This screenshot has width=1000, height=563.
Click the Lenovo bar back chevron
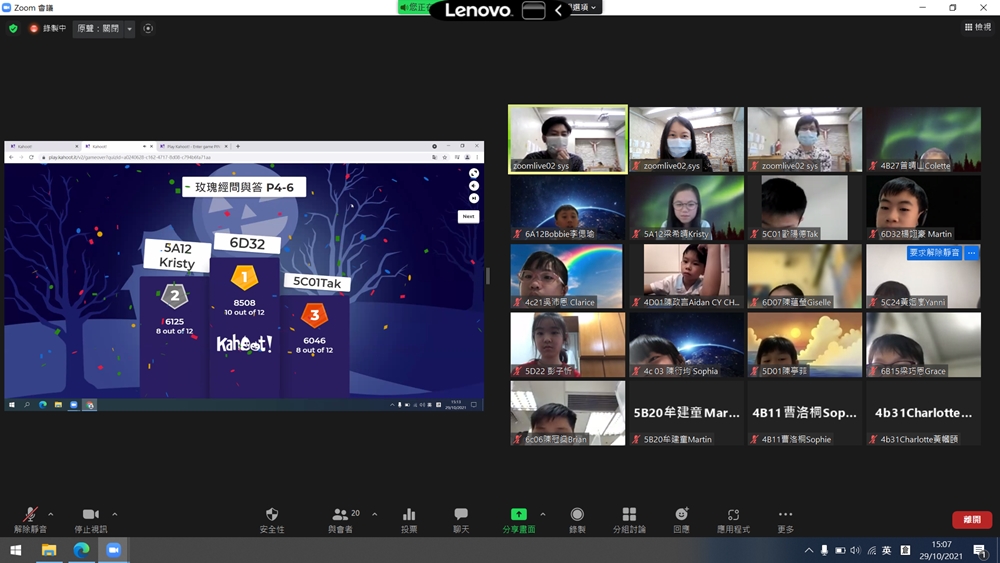[558, 10]
